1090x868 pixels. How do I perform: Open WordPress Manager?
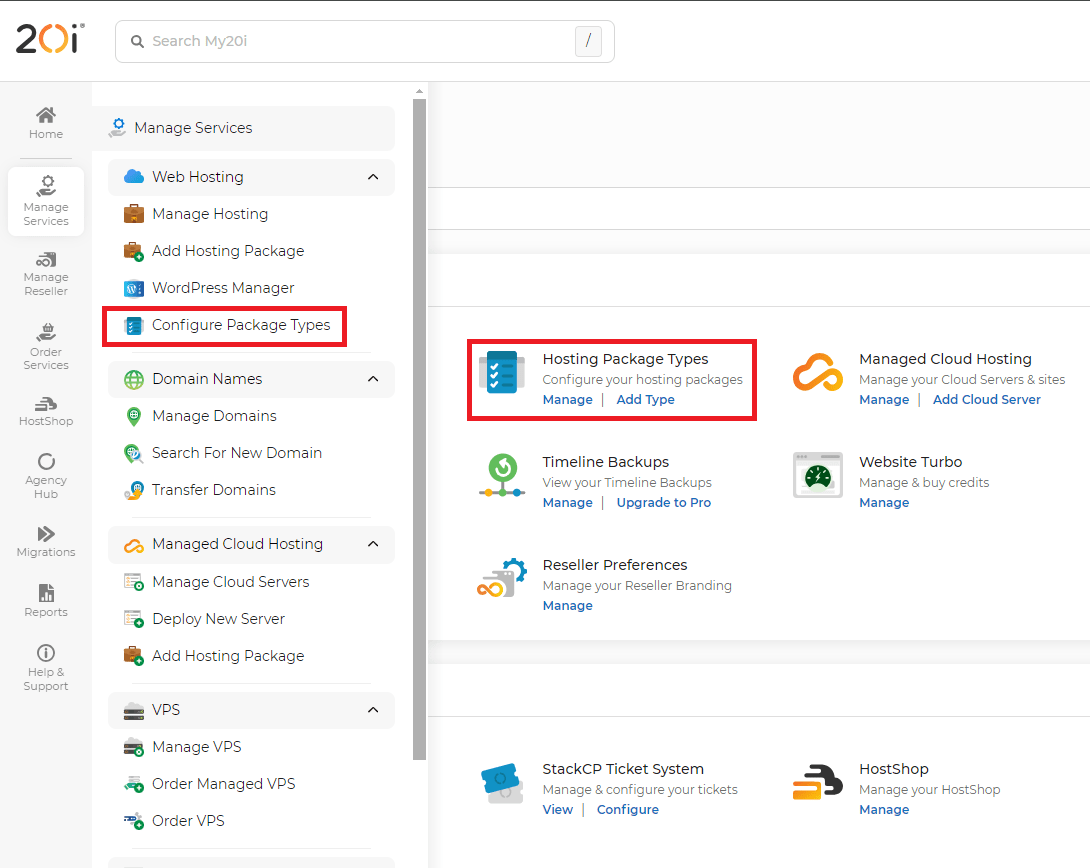pyautogui.click(x=209, y=288)
